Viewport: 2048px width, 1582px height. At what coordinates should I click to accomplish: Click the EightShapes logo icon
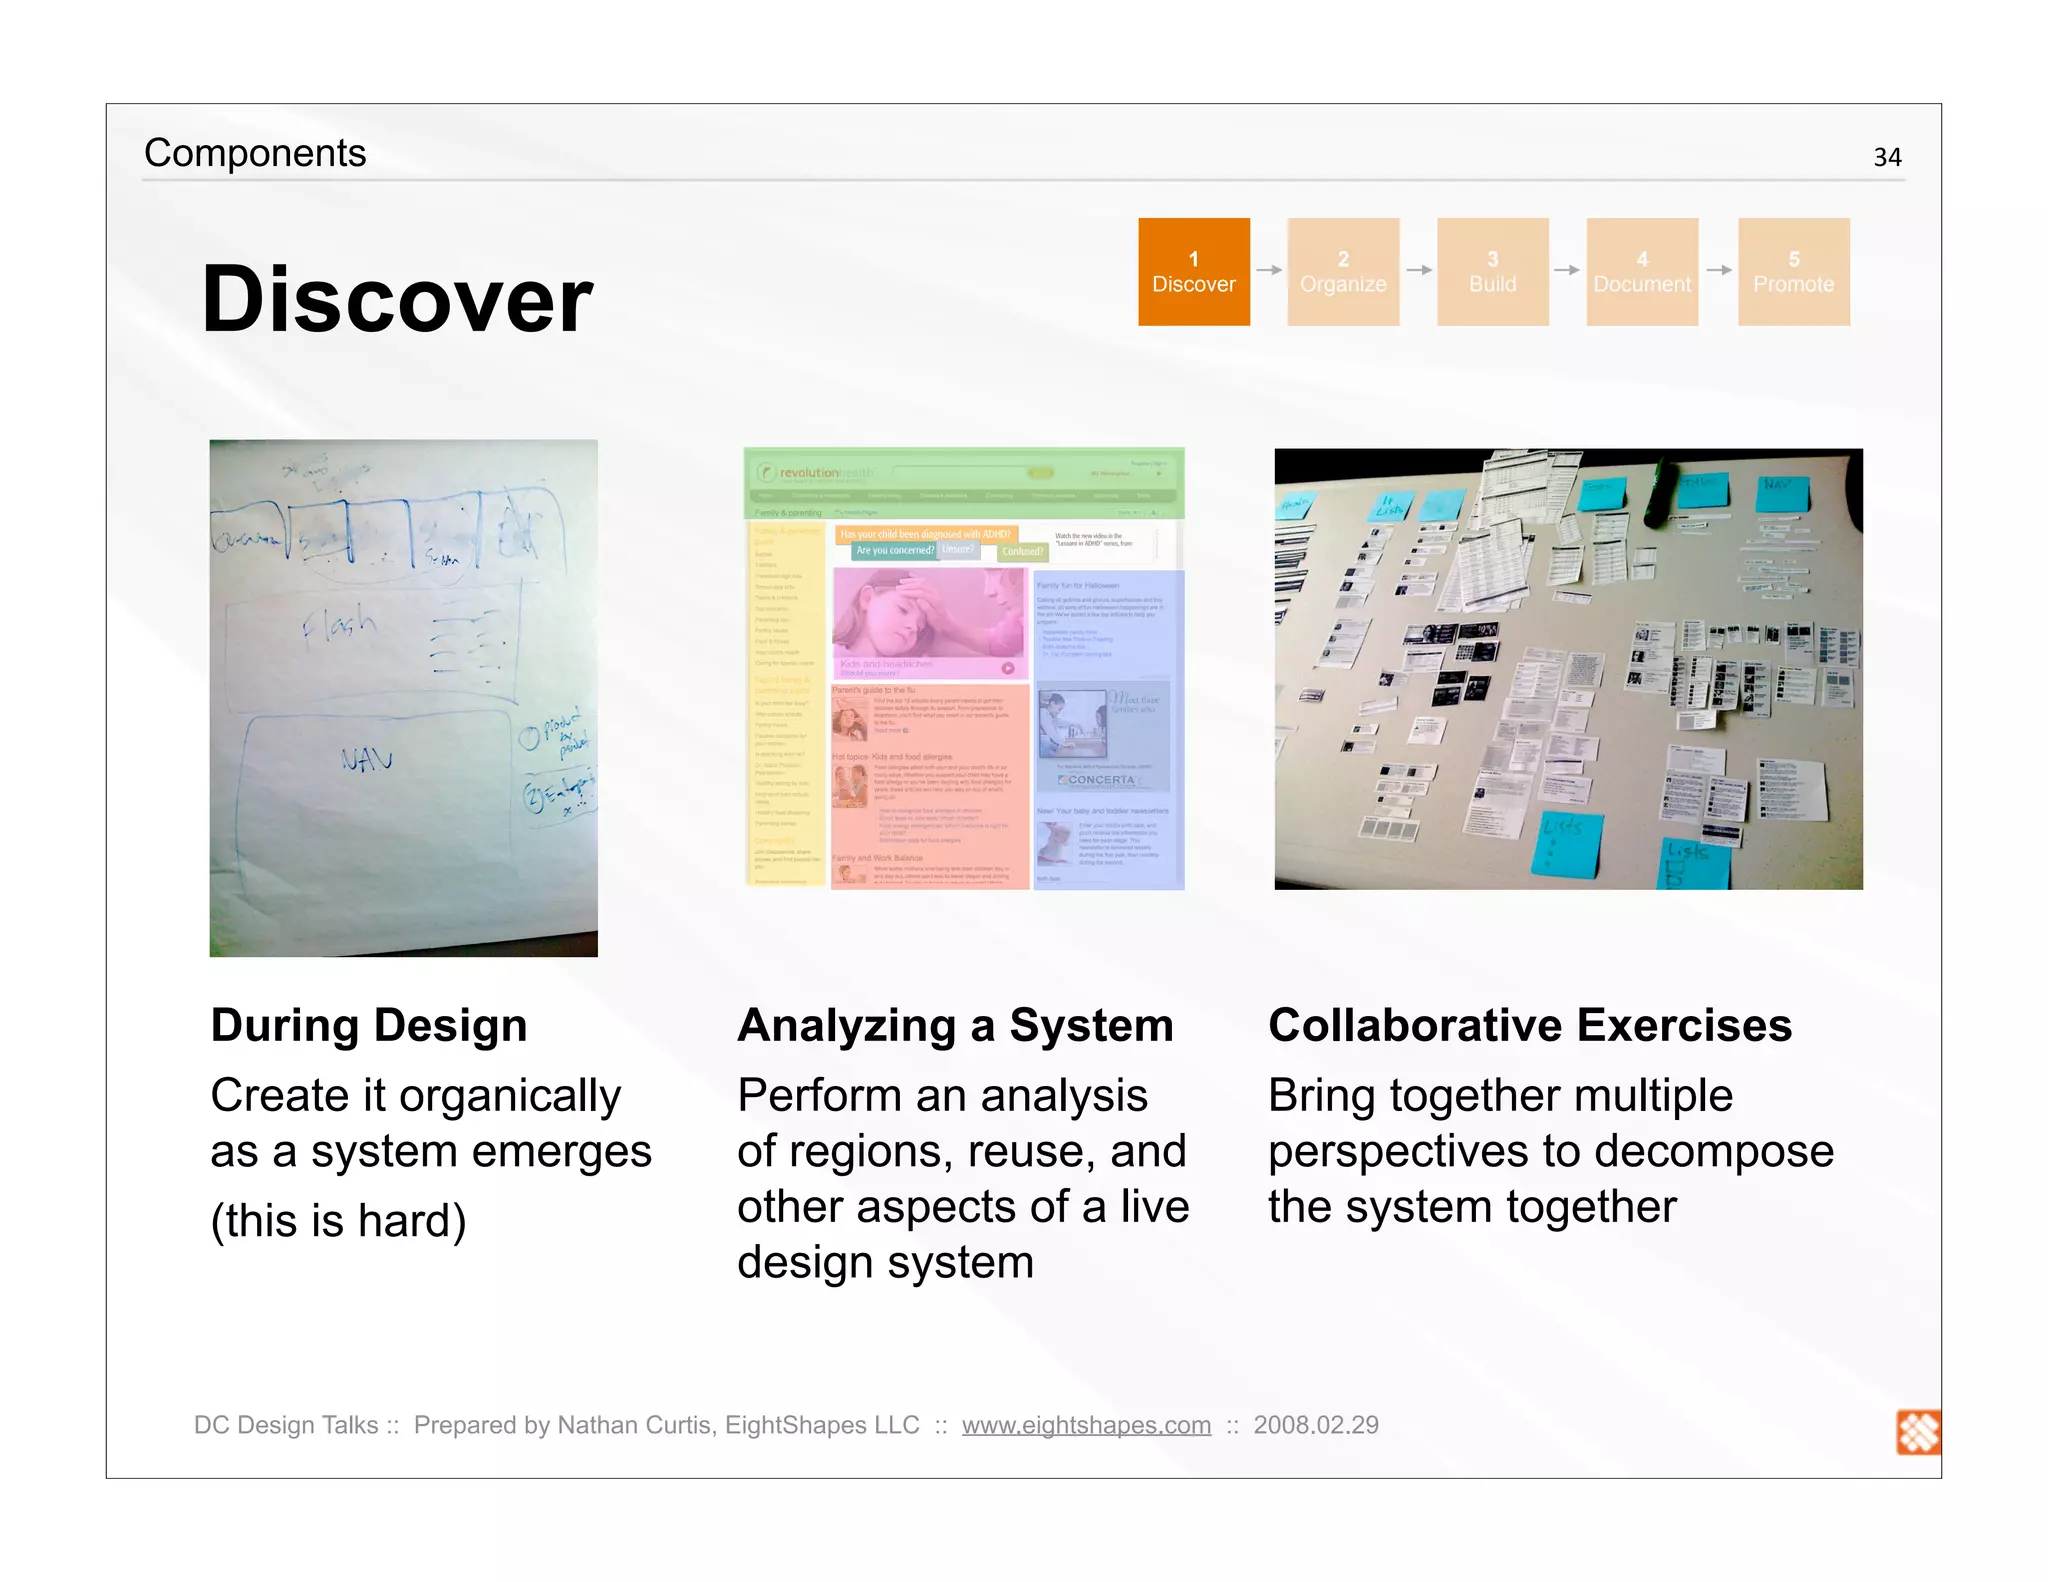click(x=1917, y=1432)
